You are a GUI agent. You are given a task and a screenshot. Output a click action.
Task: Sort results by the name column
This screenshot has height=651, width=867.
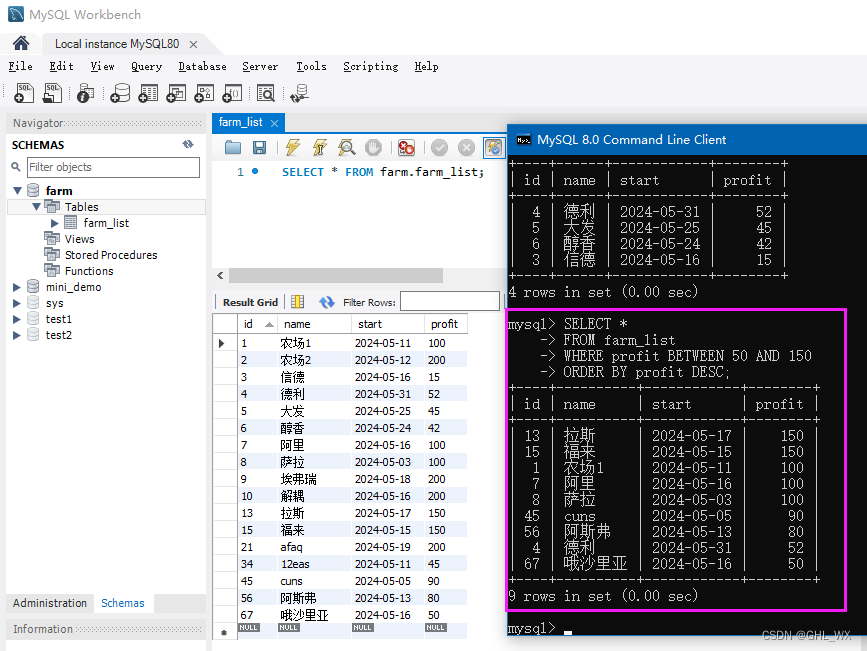click(314, 324)
